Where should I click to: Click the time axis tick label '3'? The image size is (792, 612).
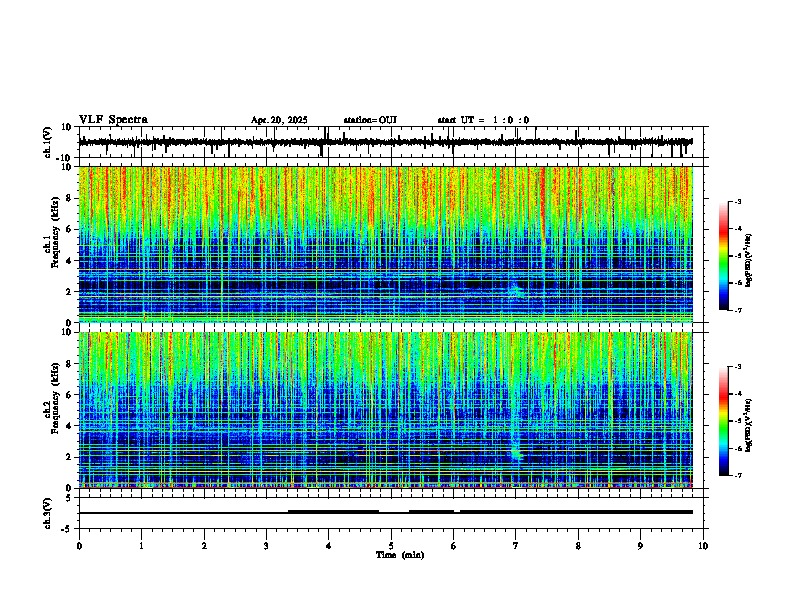click(x=266, y=546)
